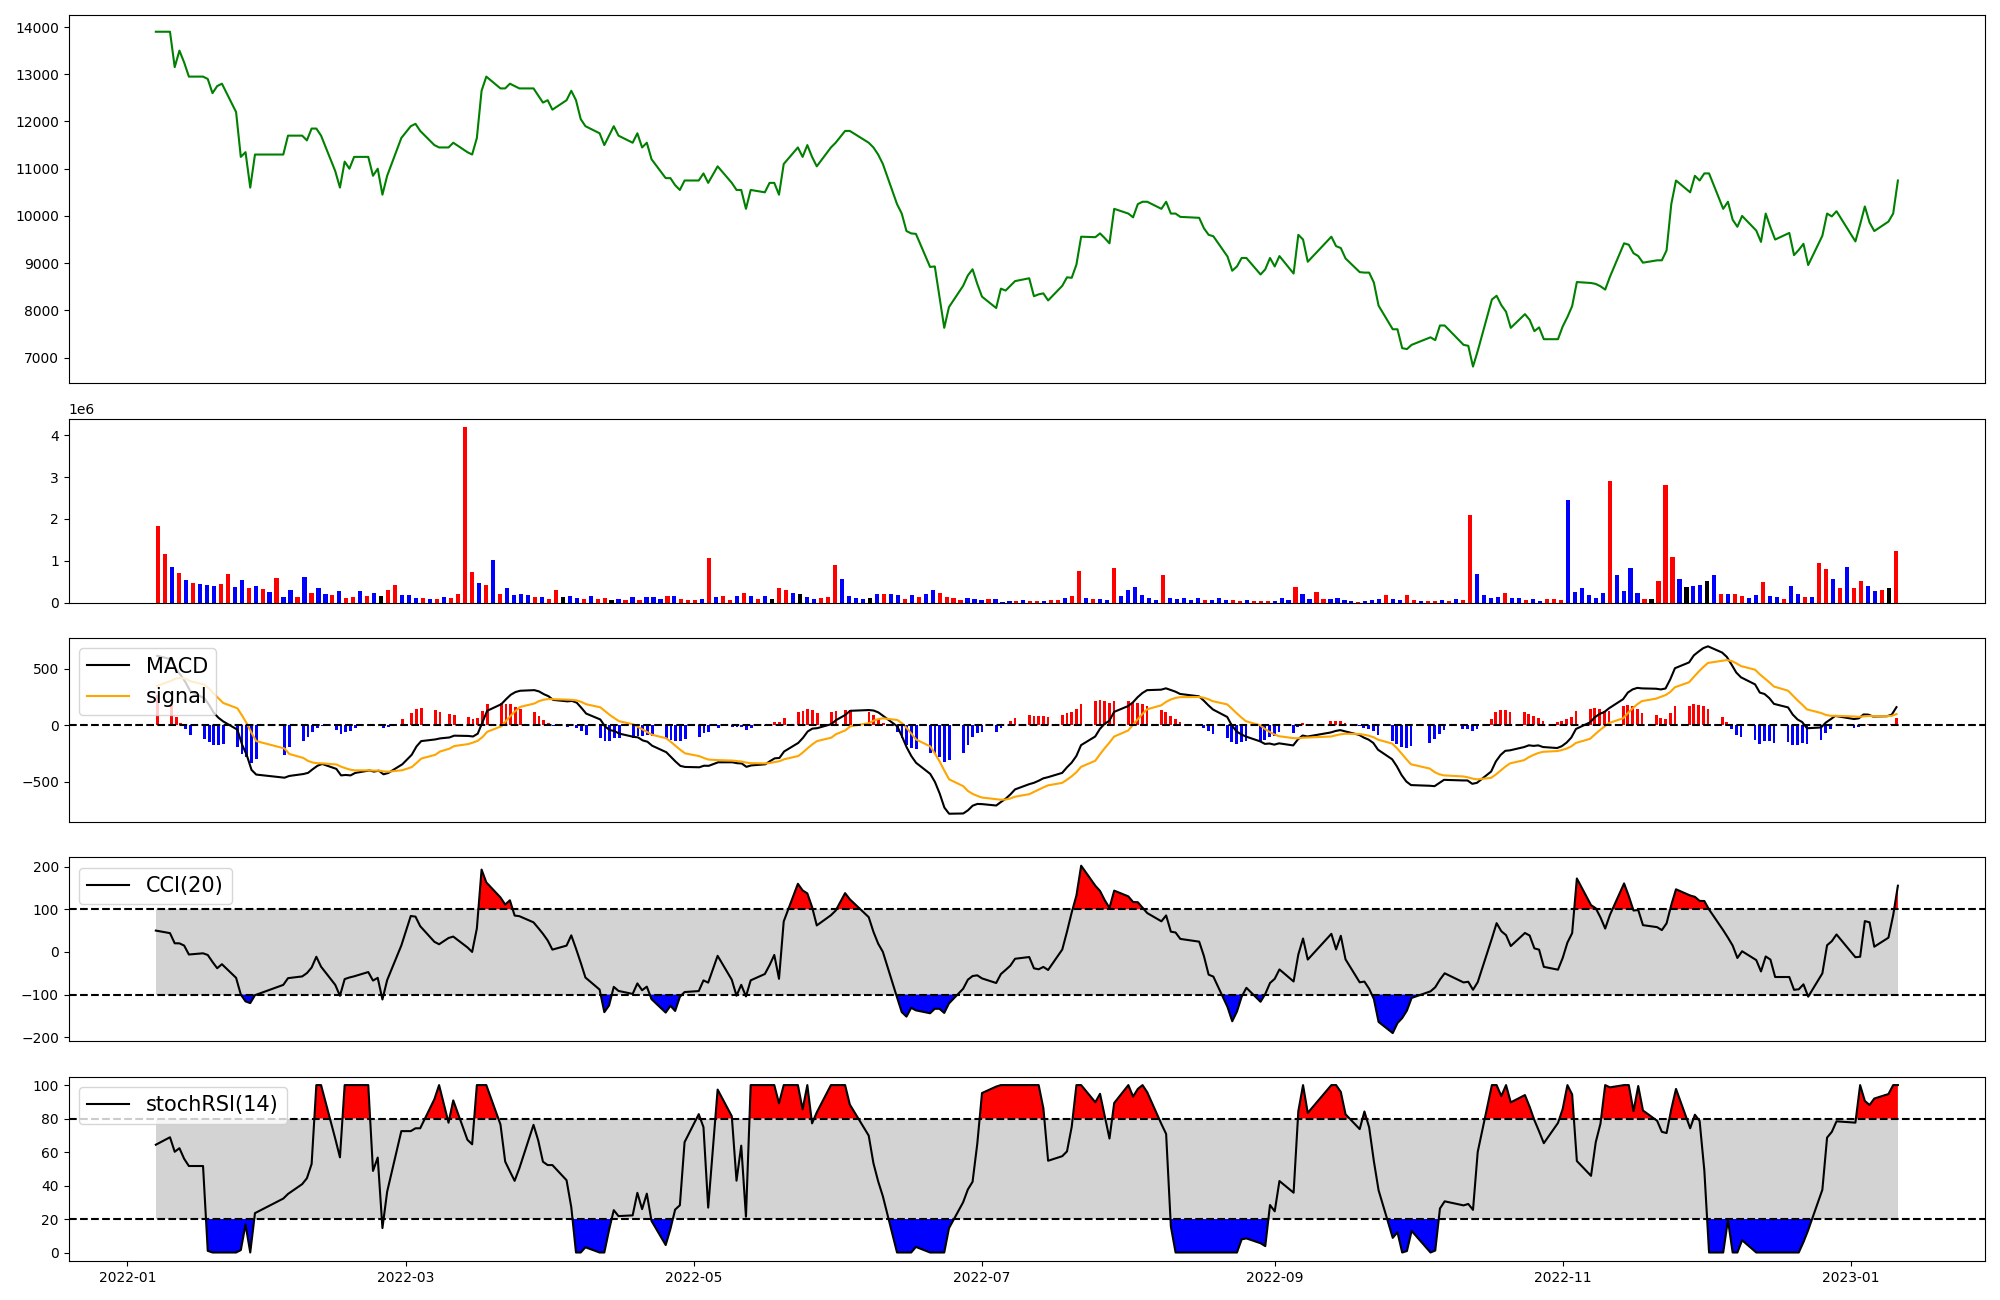The width and height of the screenshot is (2000, 1300).
Task: Click the 2022-09 date tick label
Action: (x=1275, y=1277)
